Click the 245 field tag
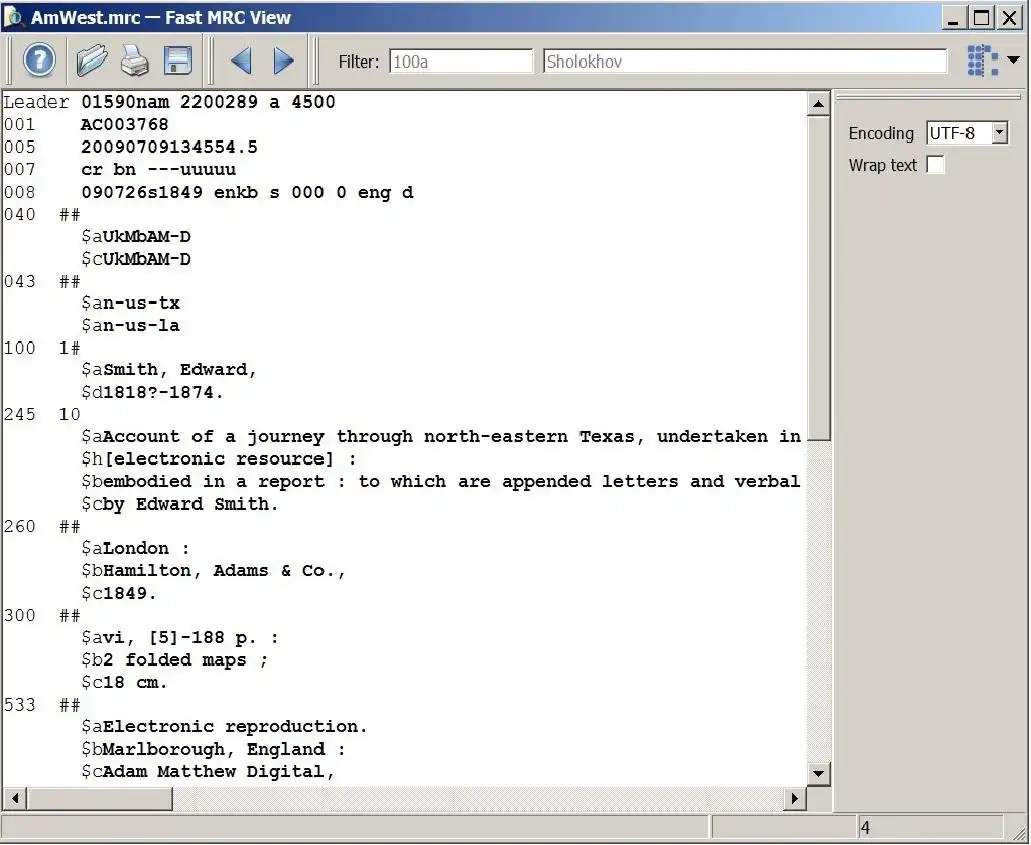 click(x=19, y=414)
